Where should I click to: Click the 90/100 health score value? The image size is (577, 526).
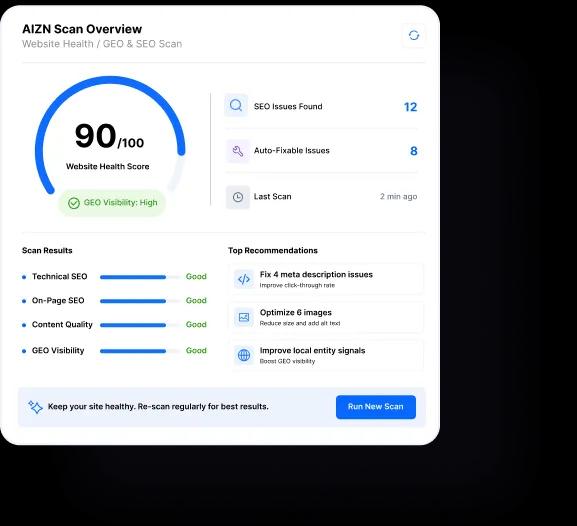109,136
